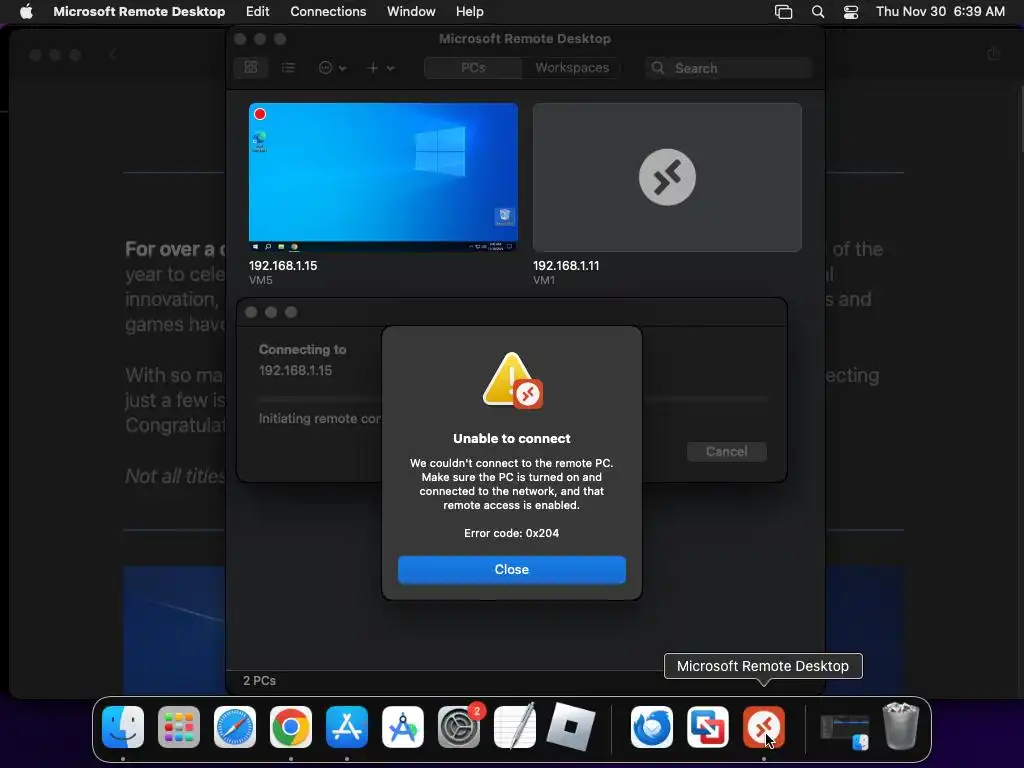Click the Search field in Remote Desktop
The height and width of the screenshot is (768, 1024).
coord(729,68)
